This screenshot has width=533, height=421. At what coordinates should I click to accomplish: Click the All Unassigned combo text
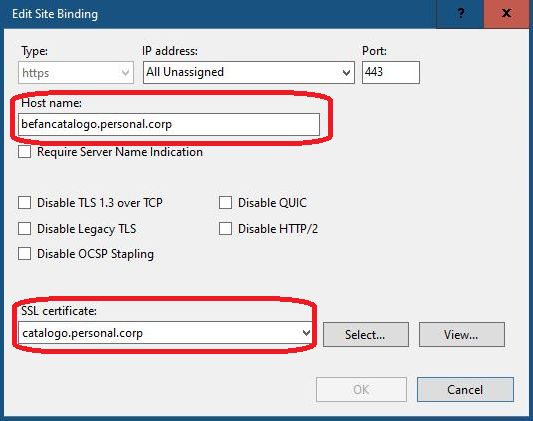click(185, 72)
